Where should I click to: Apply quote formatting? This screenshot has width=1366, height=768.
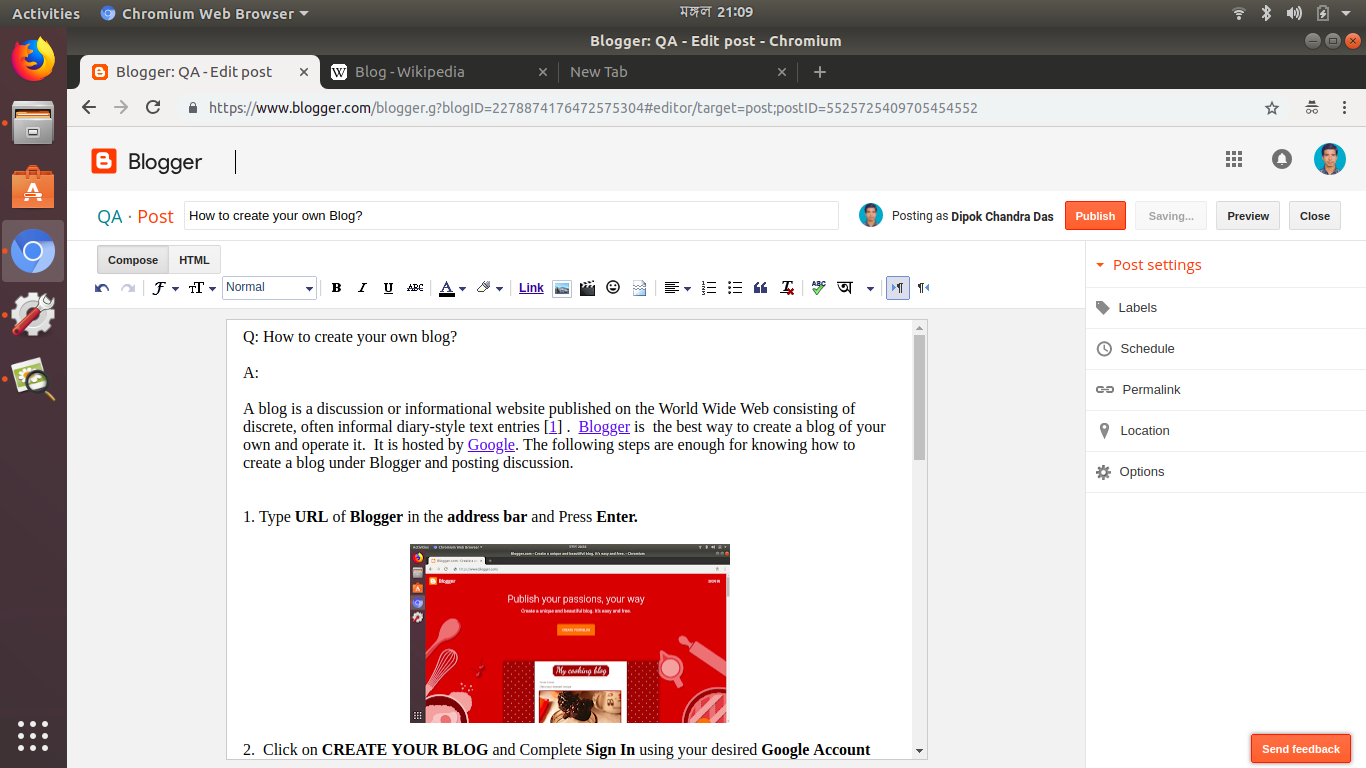pos(761,288)
